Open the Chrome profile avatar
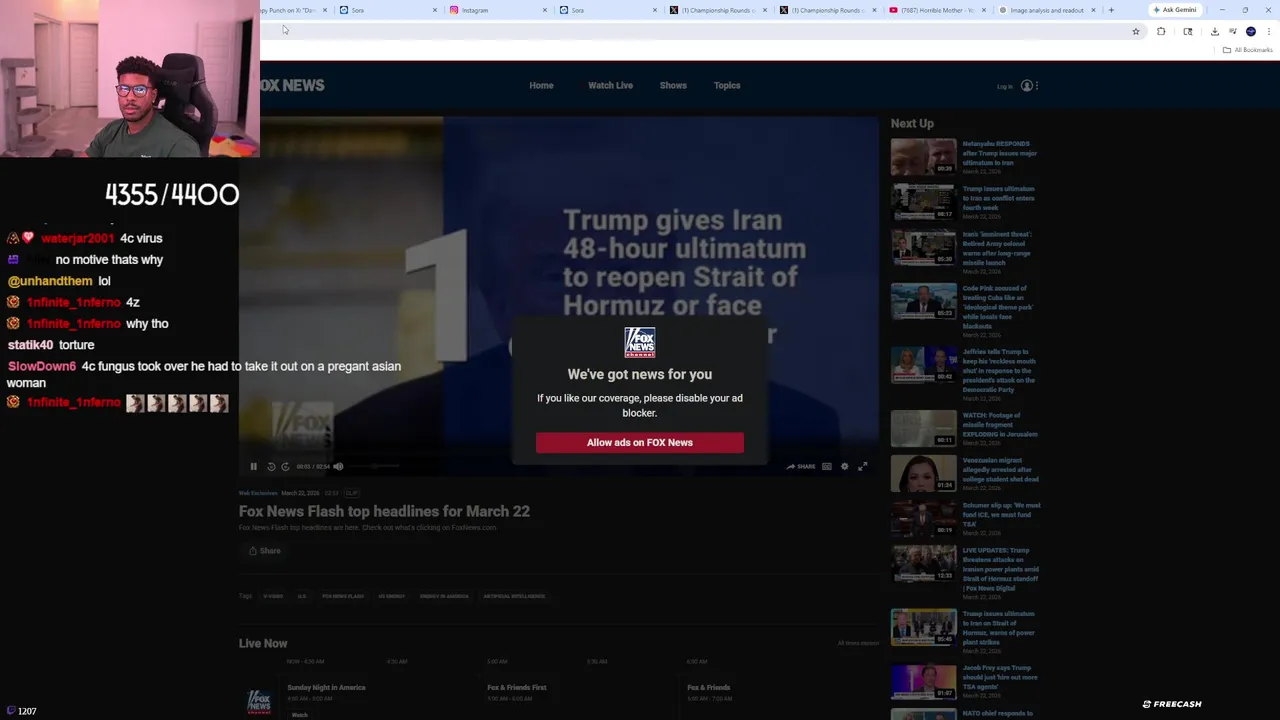 (1250, 31)
